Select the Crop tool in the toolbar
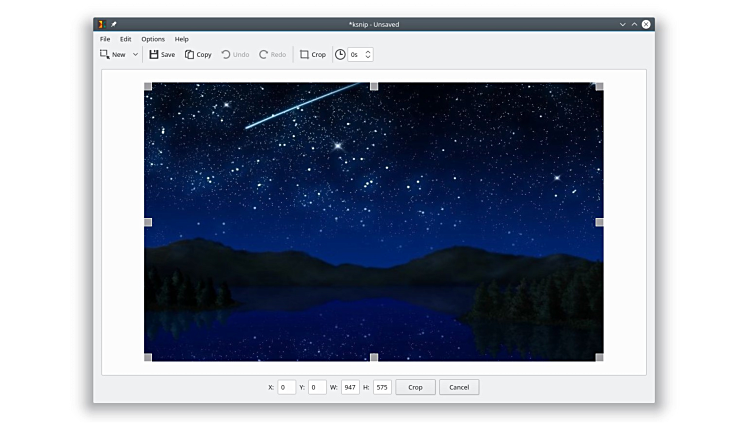The image size is (752, 423). (x=313, y=54)
